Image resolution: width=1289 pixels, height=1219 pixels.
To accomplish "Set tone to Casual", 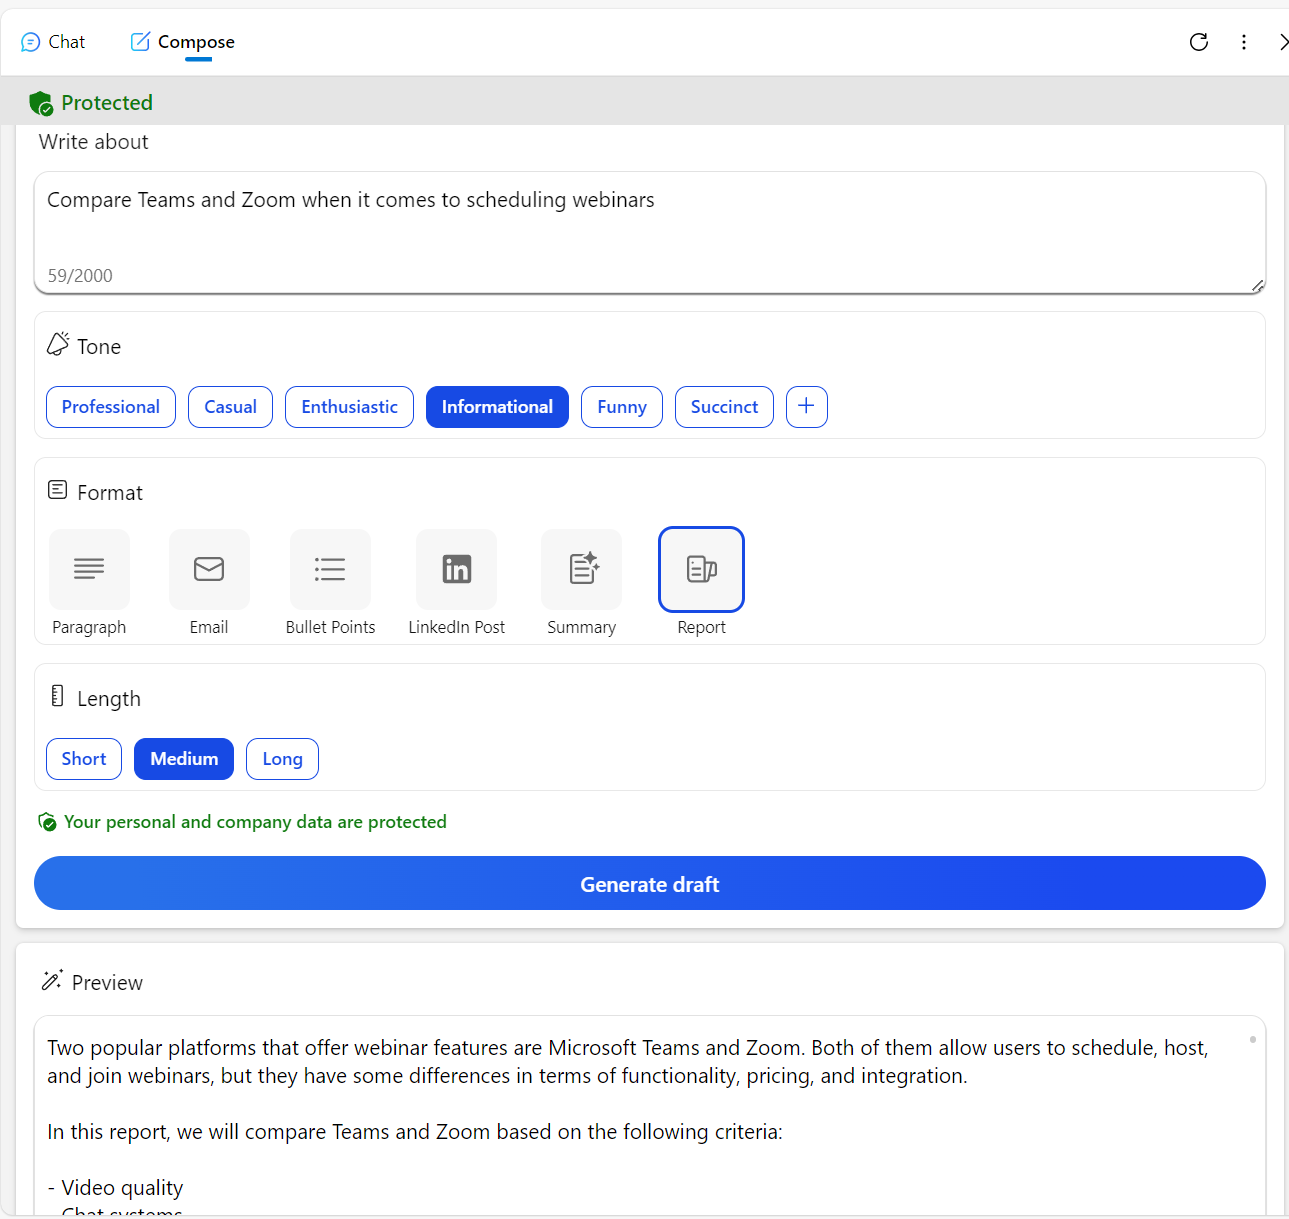I will tap(230, 407).
